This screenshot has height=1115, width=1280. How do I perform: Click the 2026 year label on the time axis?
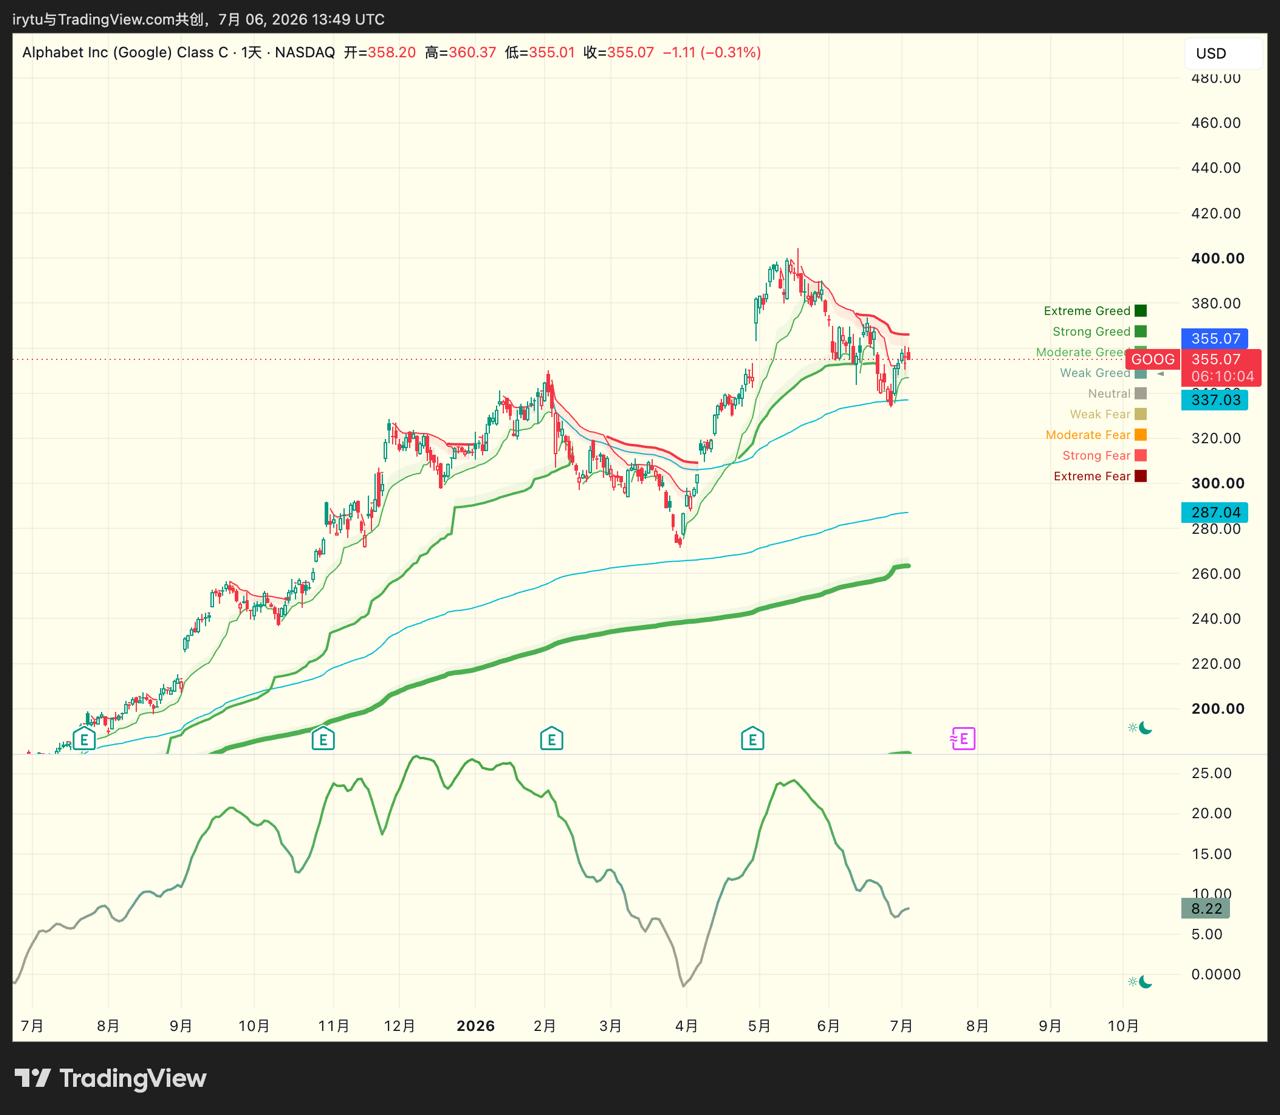coord(475,1026)
